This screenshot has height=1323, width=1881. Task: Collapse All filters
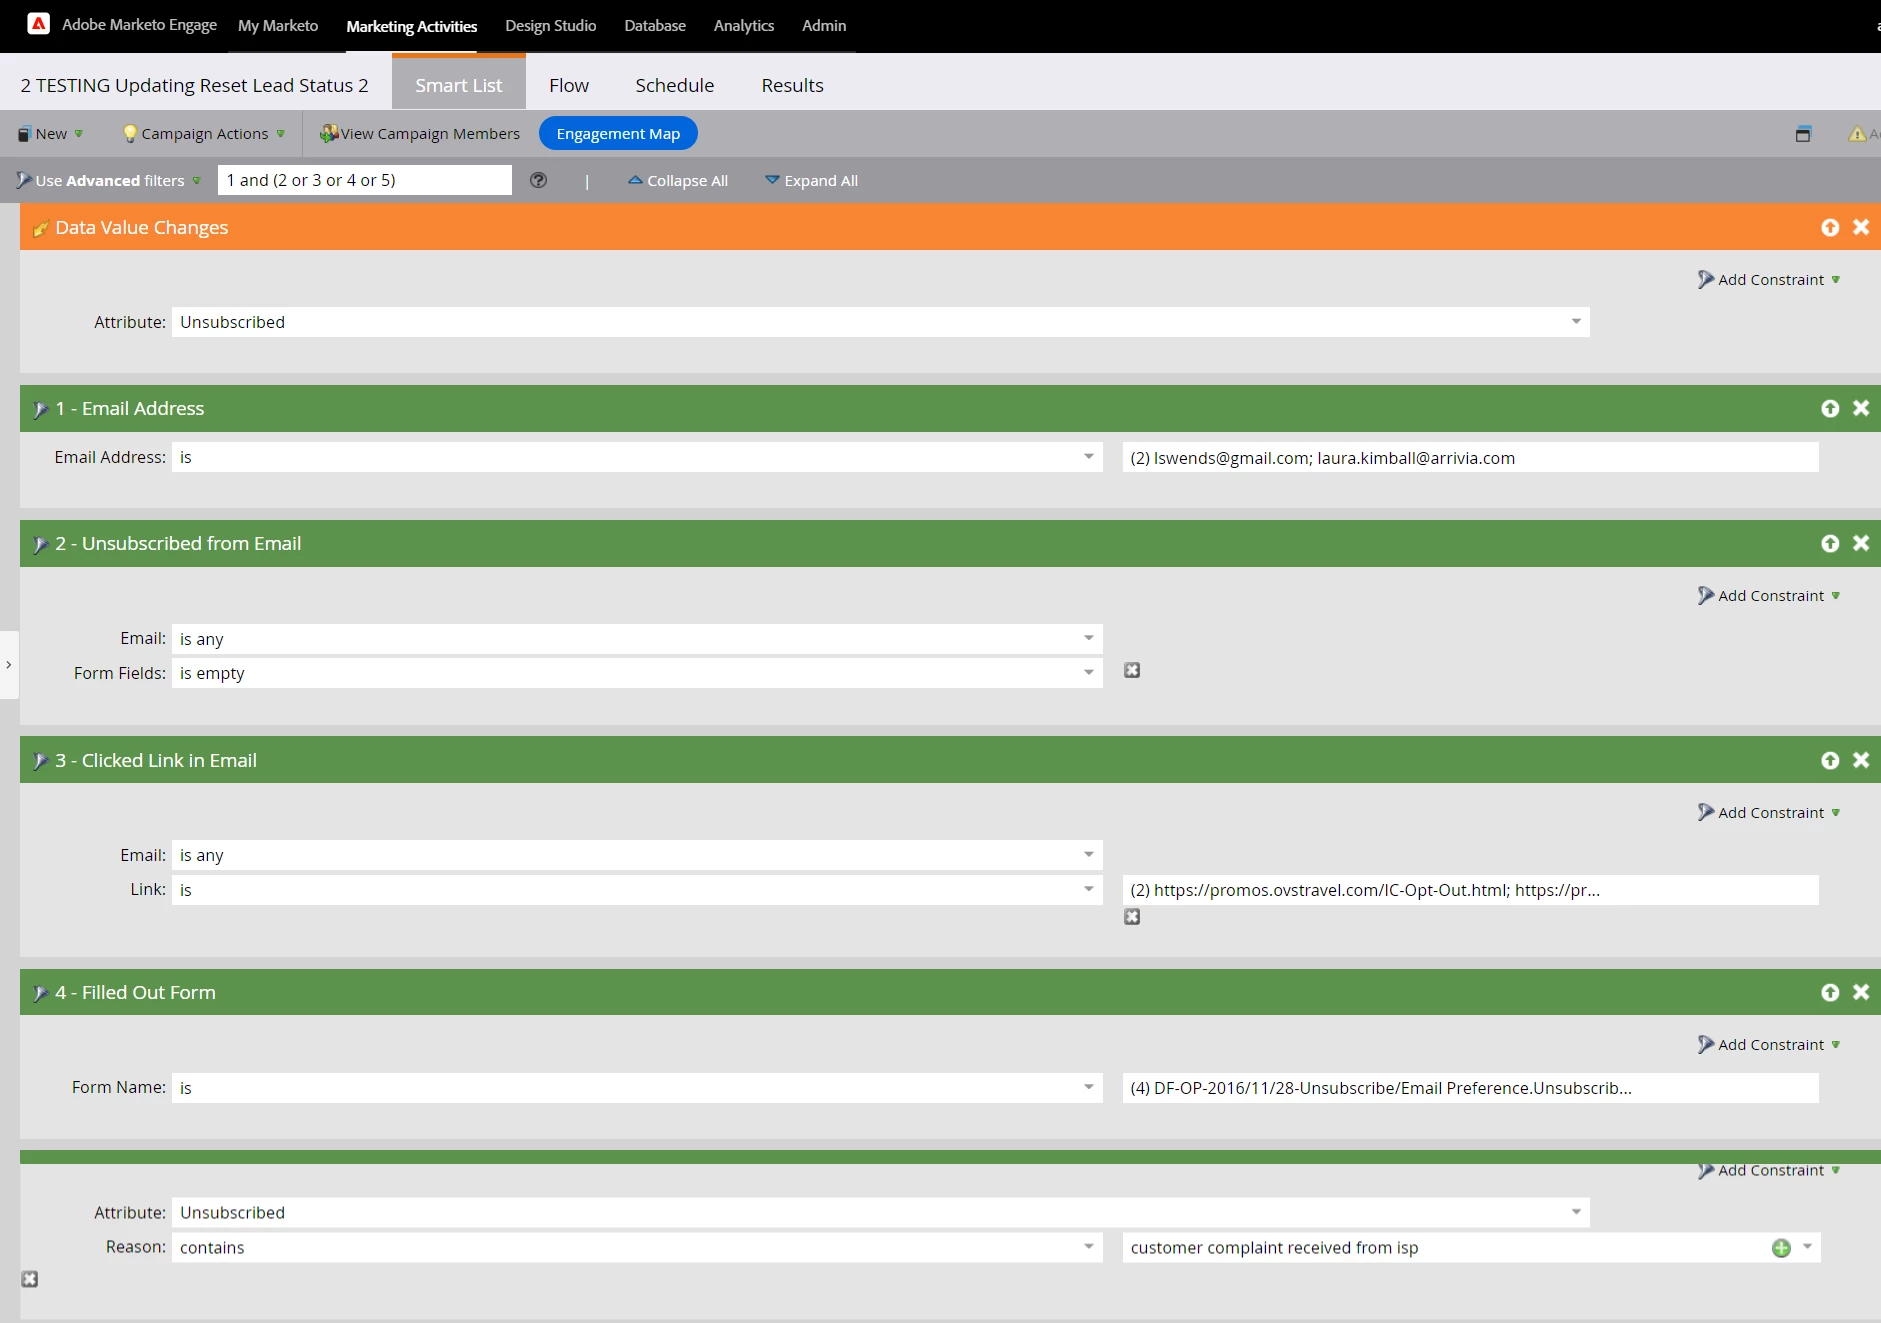[x=678, y=181]
